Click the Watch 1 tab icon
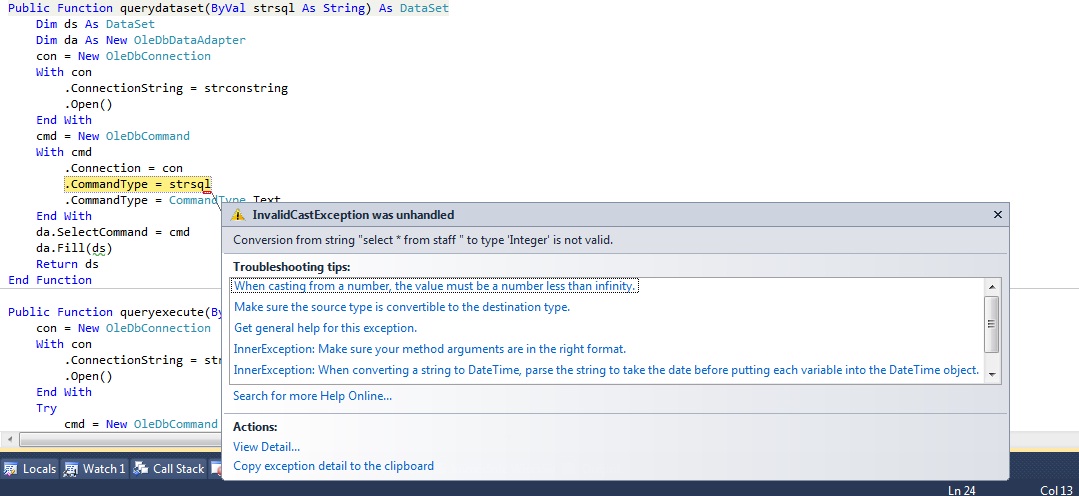Image resolution: width=1079 pixels, height=496 pixels. (x=71, y=469)
